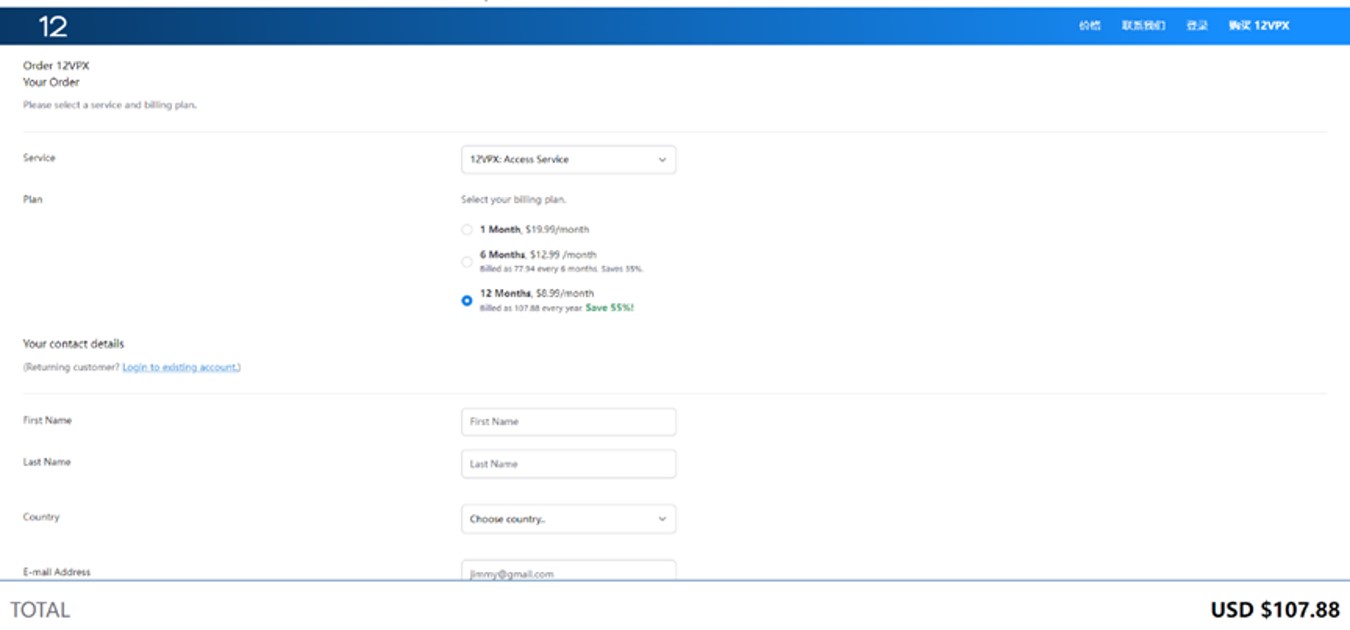Open the Service dropdown
The width and height of the screenshot is (1350, 630).
[568, 160]
